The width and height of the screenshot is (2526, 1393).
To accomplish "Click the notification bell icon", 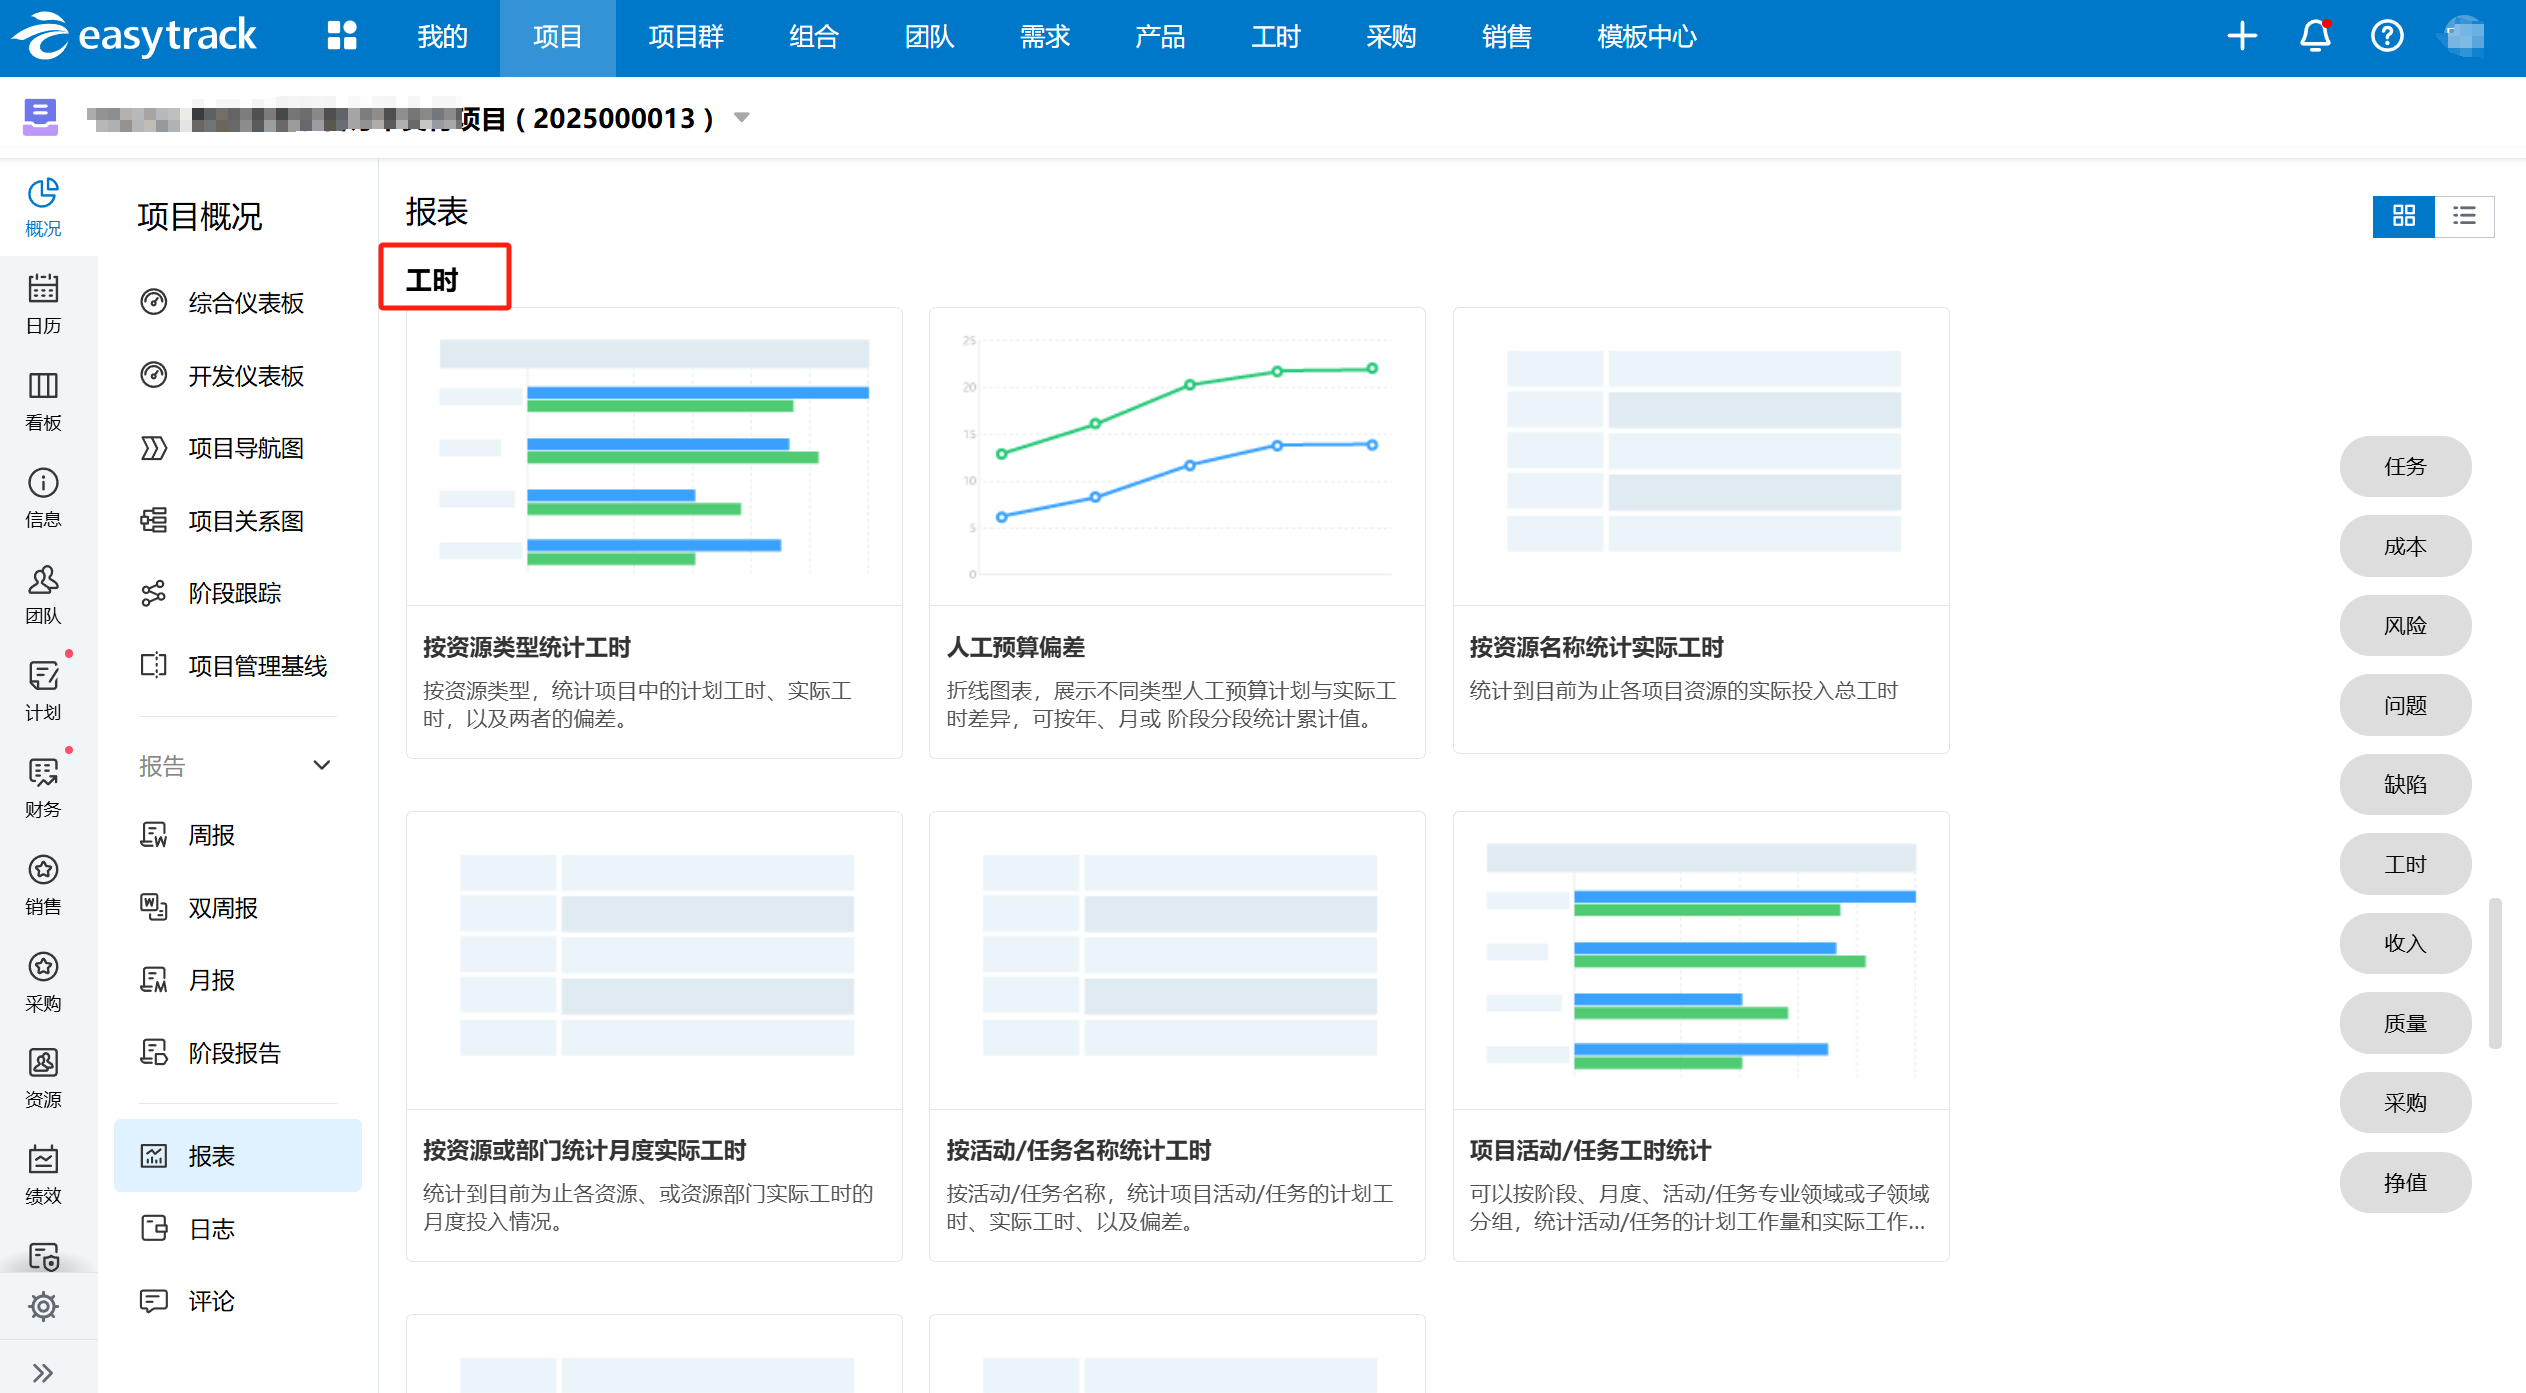I will [2315, 36].
